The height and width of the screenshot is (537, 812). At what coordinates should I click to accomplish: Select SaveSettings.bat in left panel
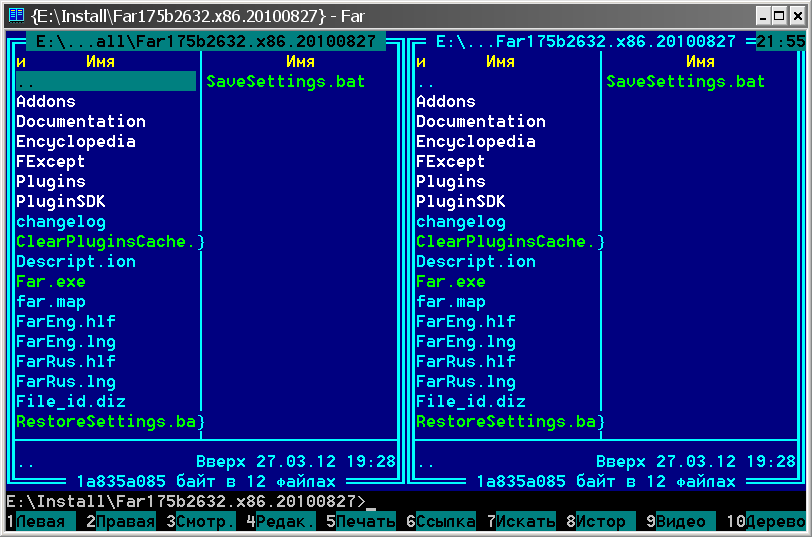[x=286, y=81]
